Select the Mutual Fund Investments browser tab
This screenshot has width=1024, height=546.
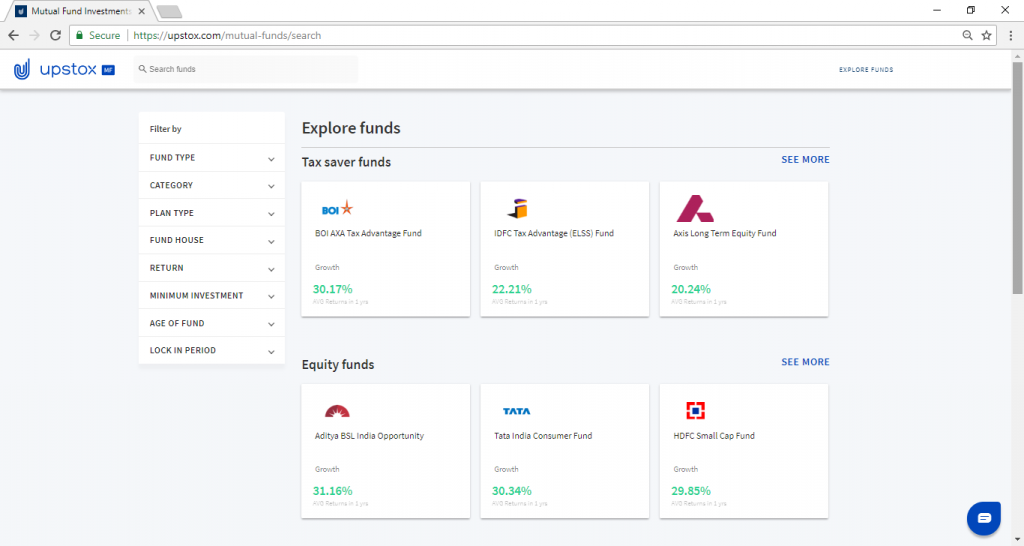(81, 11)
